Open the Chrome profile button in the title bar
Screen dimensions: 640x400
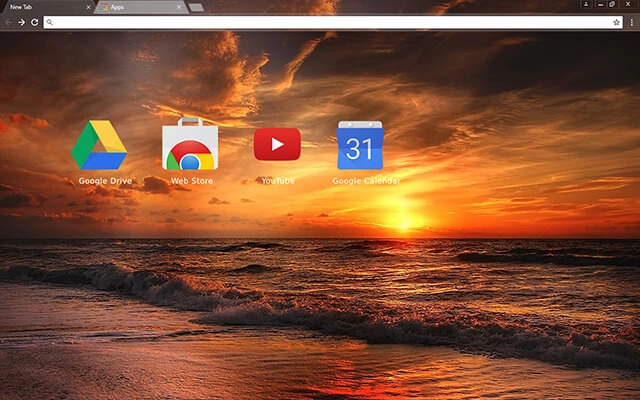(586, 4)
